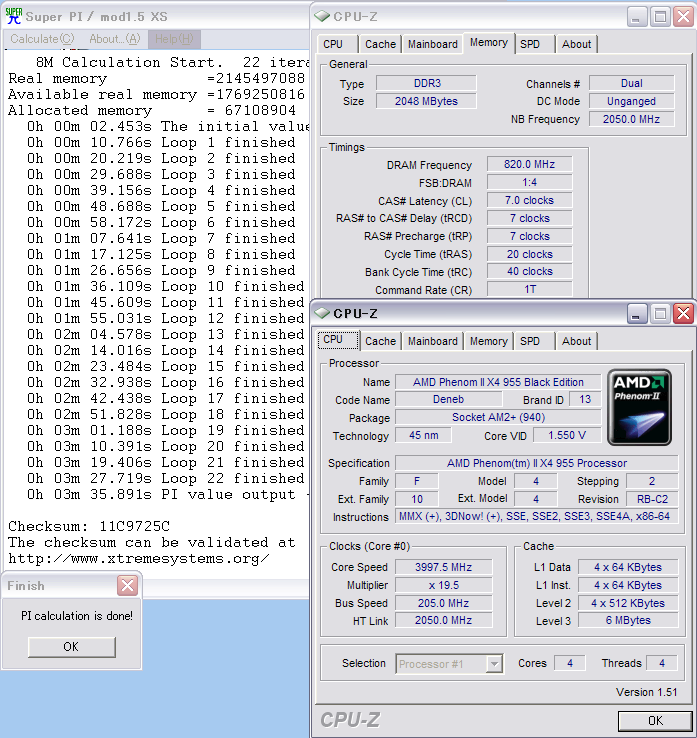Screen dimensions: 697x738
Task: Click the DRAM Frequency 820.0 MHz value
Action: click(529, 164)
